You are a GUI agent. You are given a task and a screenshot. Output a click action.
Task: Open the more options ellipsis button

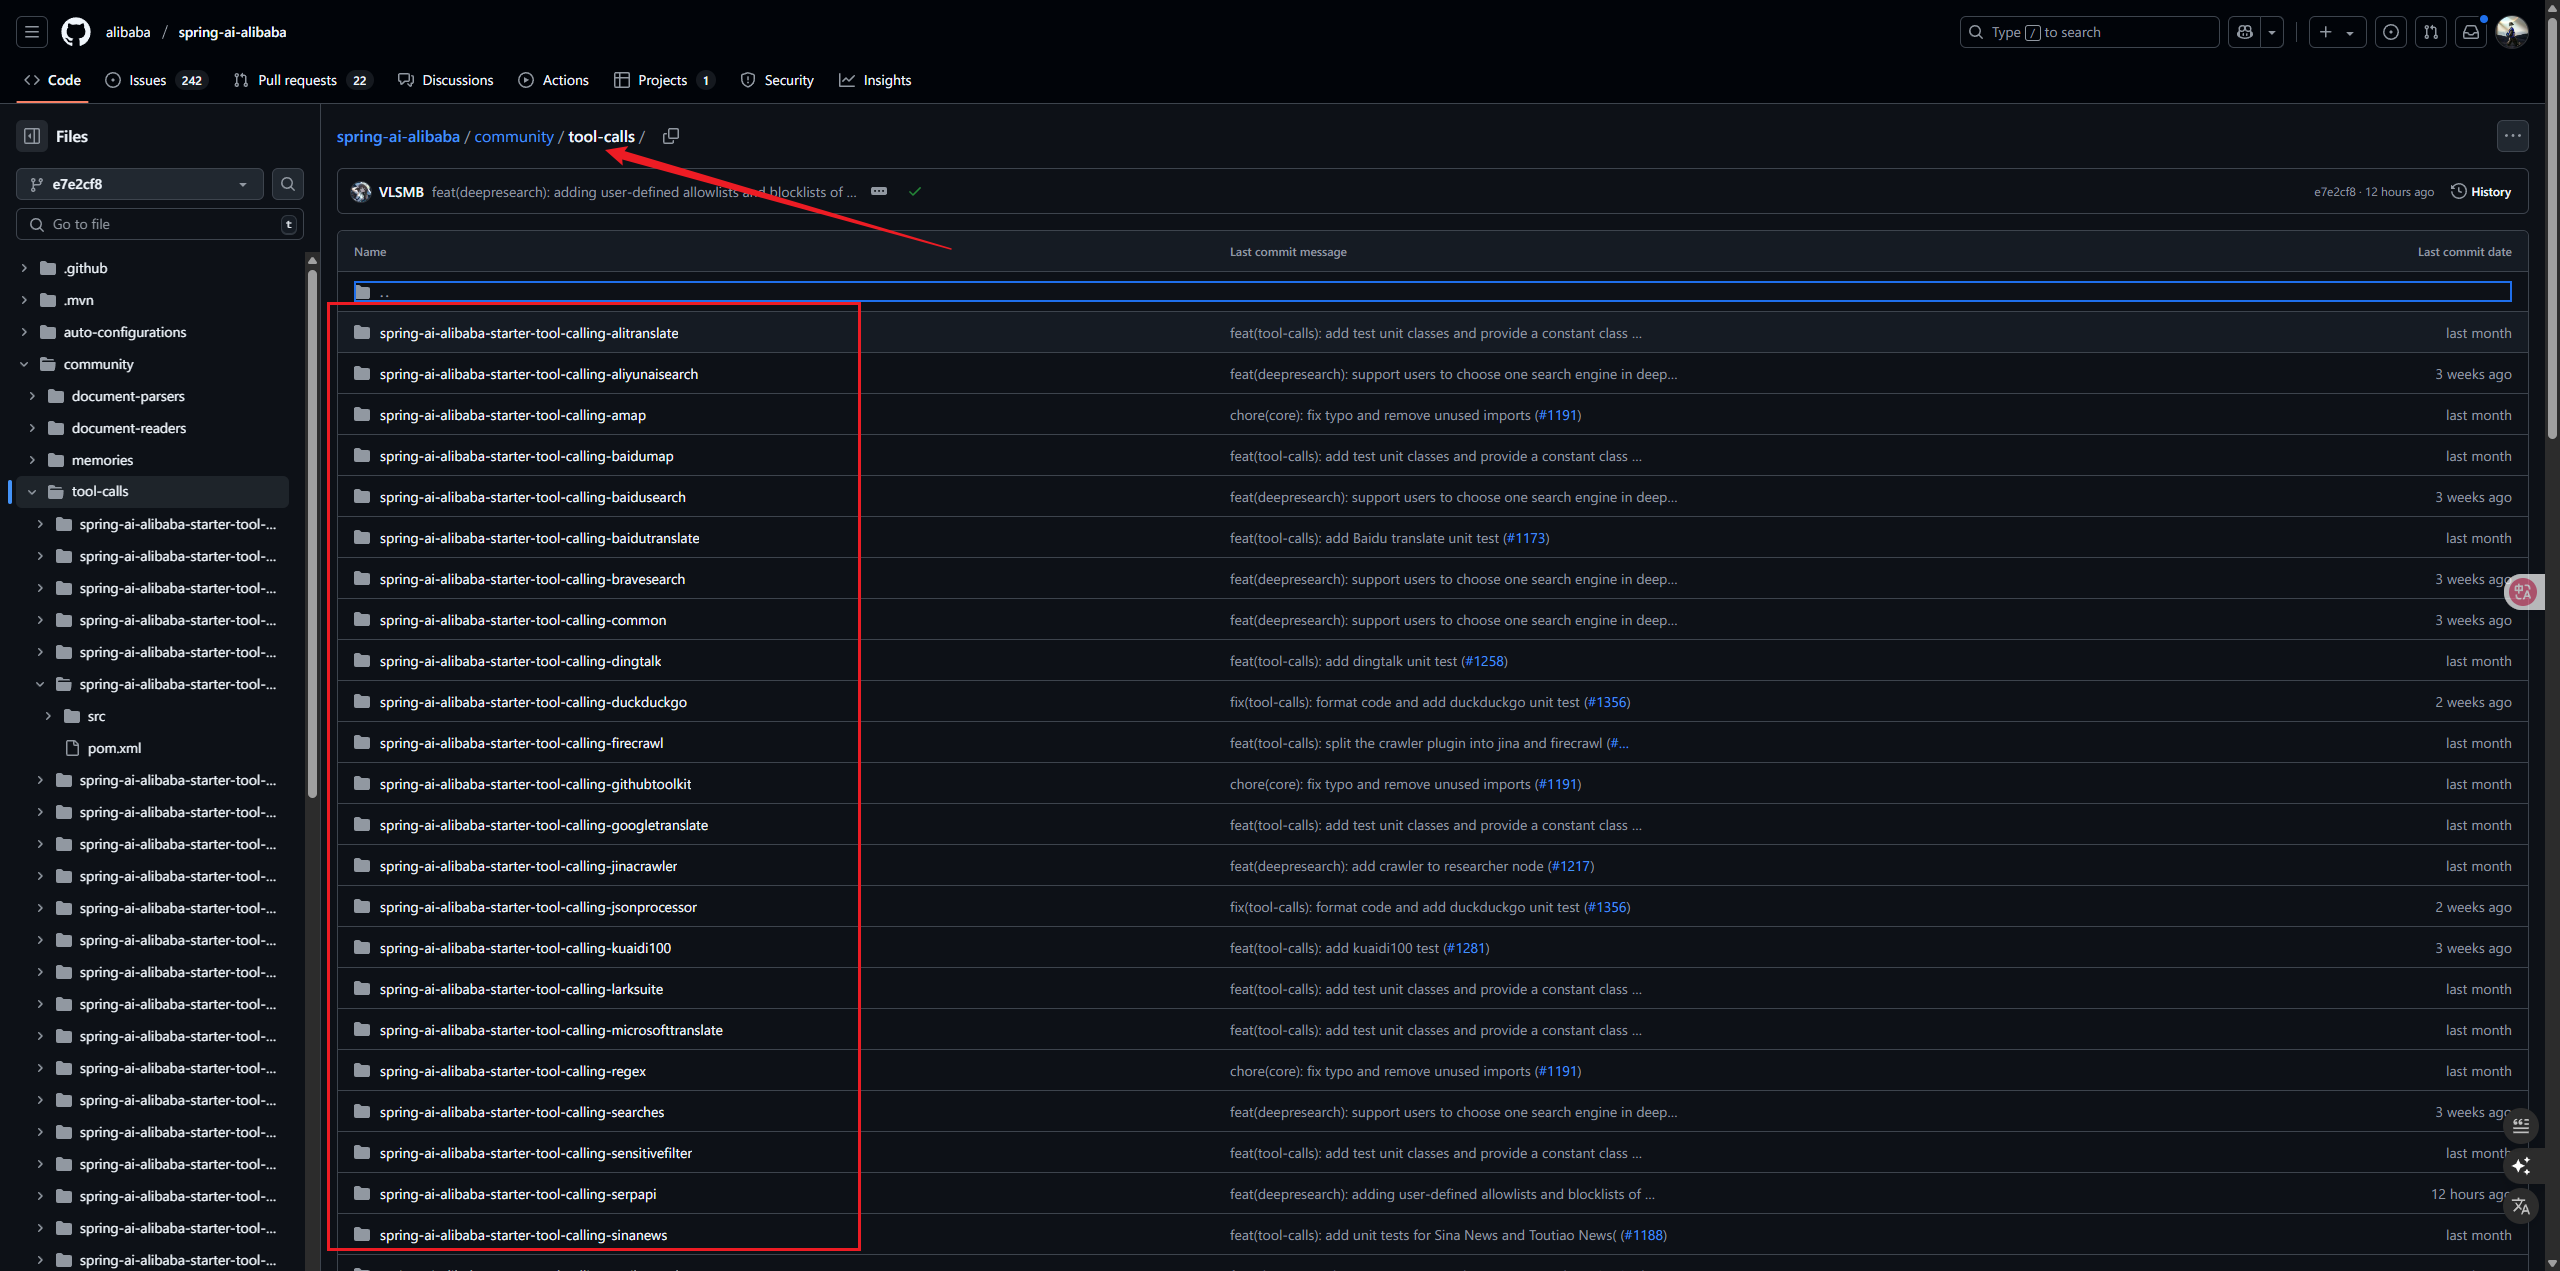2512,136
